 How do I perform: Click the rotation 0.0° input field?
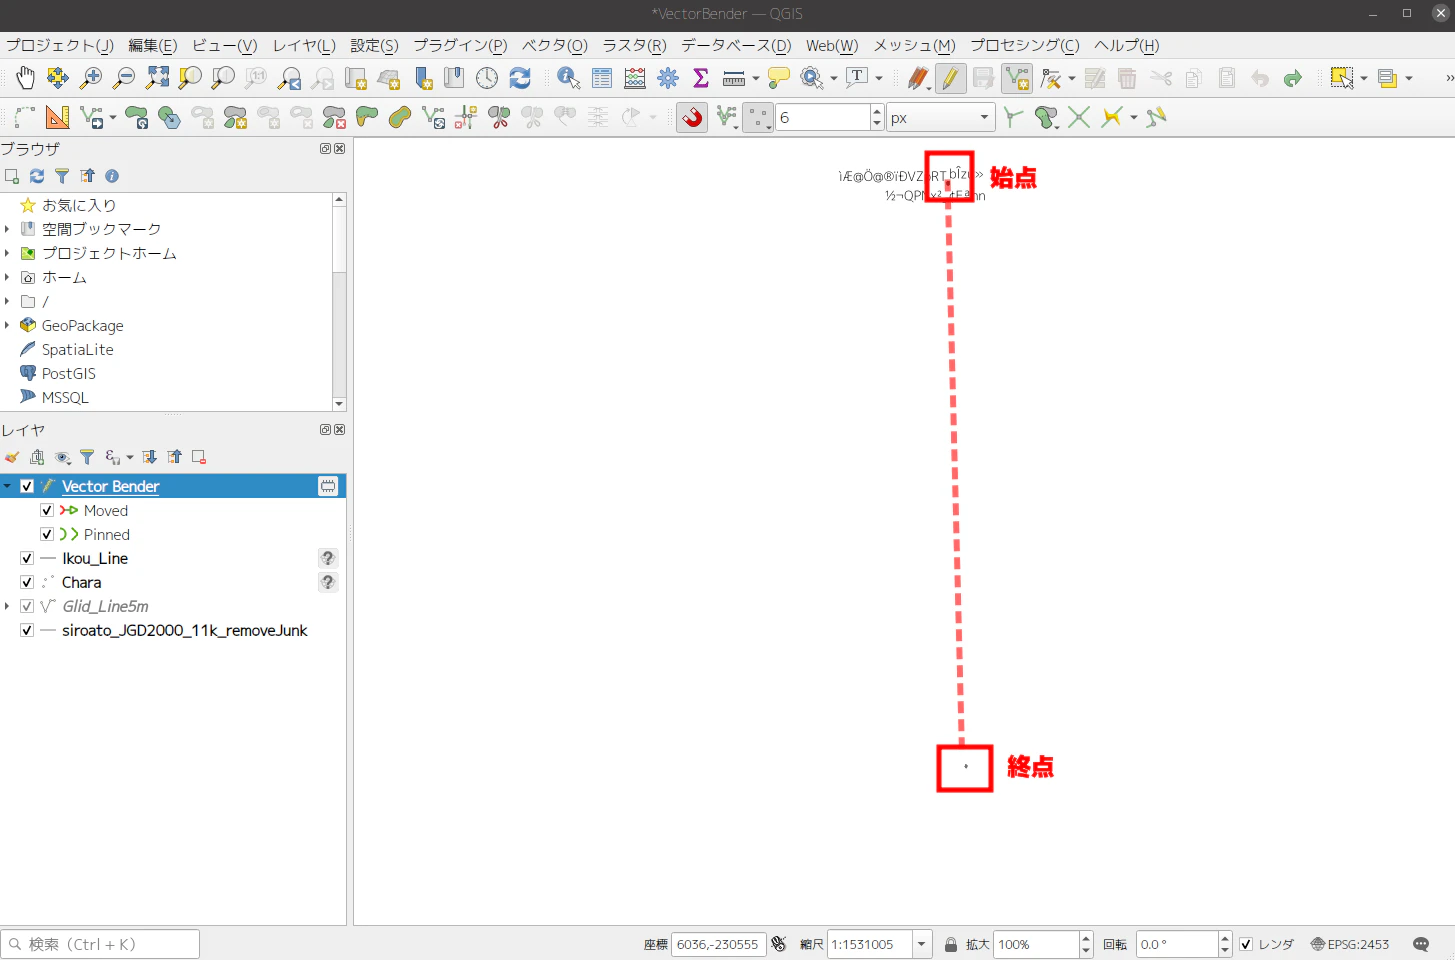pos(1177,944)
